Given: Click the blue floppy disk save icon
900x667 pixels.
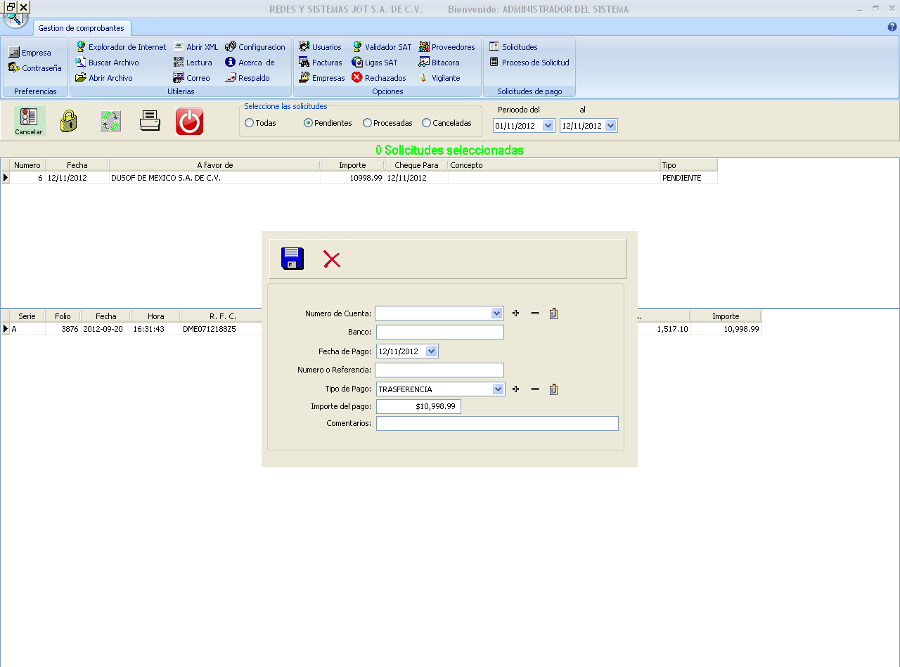Looking at the screenshot, I should 293,259.
